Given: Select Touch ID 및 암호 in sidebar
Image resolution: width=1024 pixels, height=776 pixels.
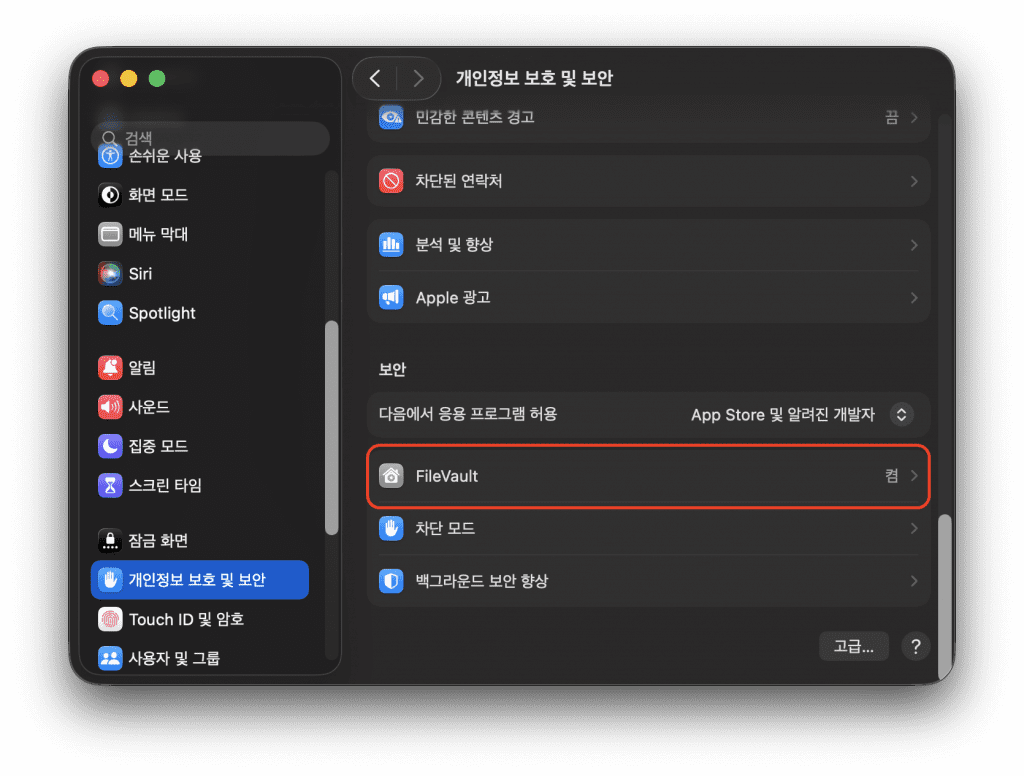Looking at the screenshot, I should click(x=186, y=619).
